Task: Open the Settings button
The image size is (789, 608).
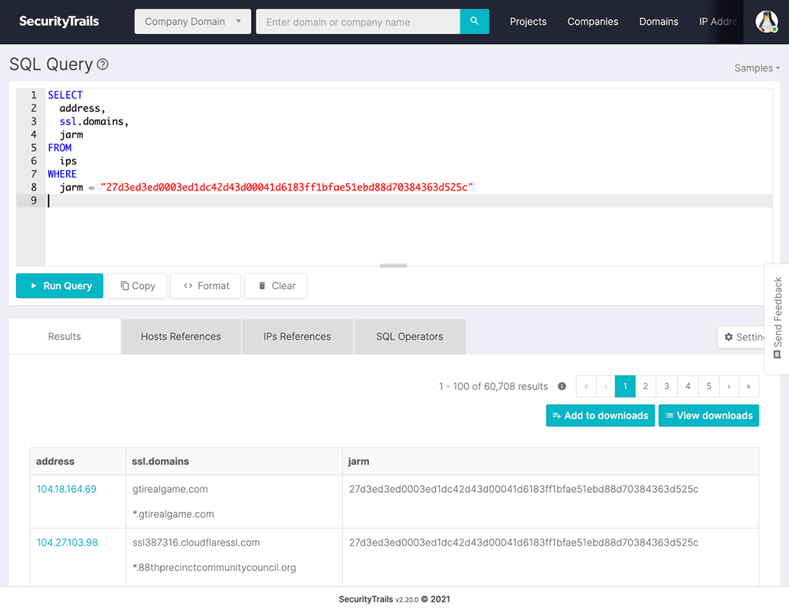Action: (x=743, y=337)
